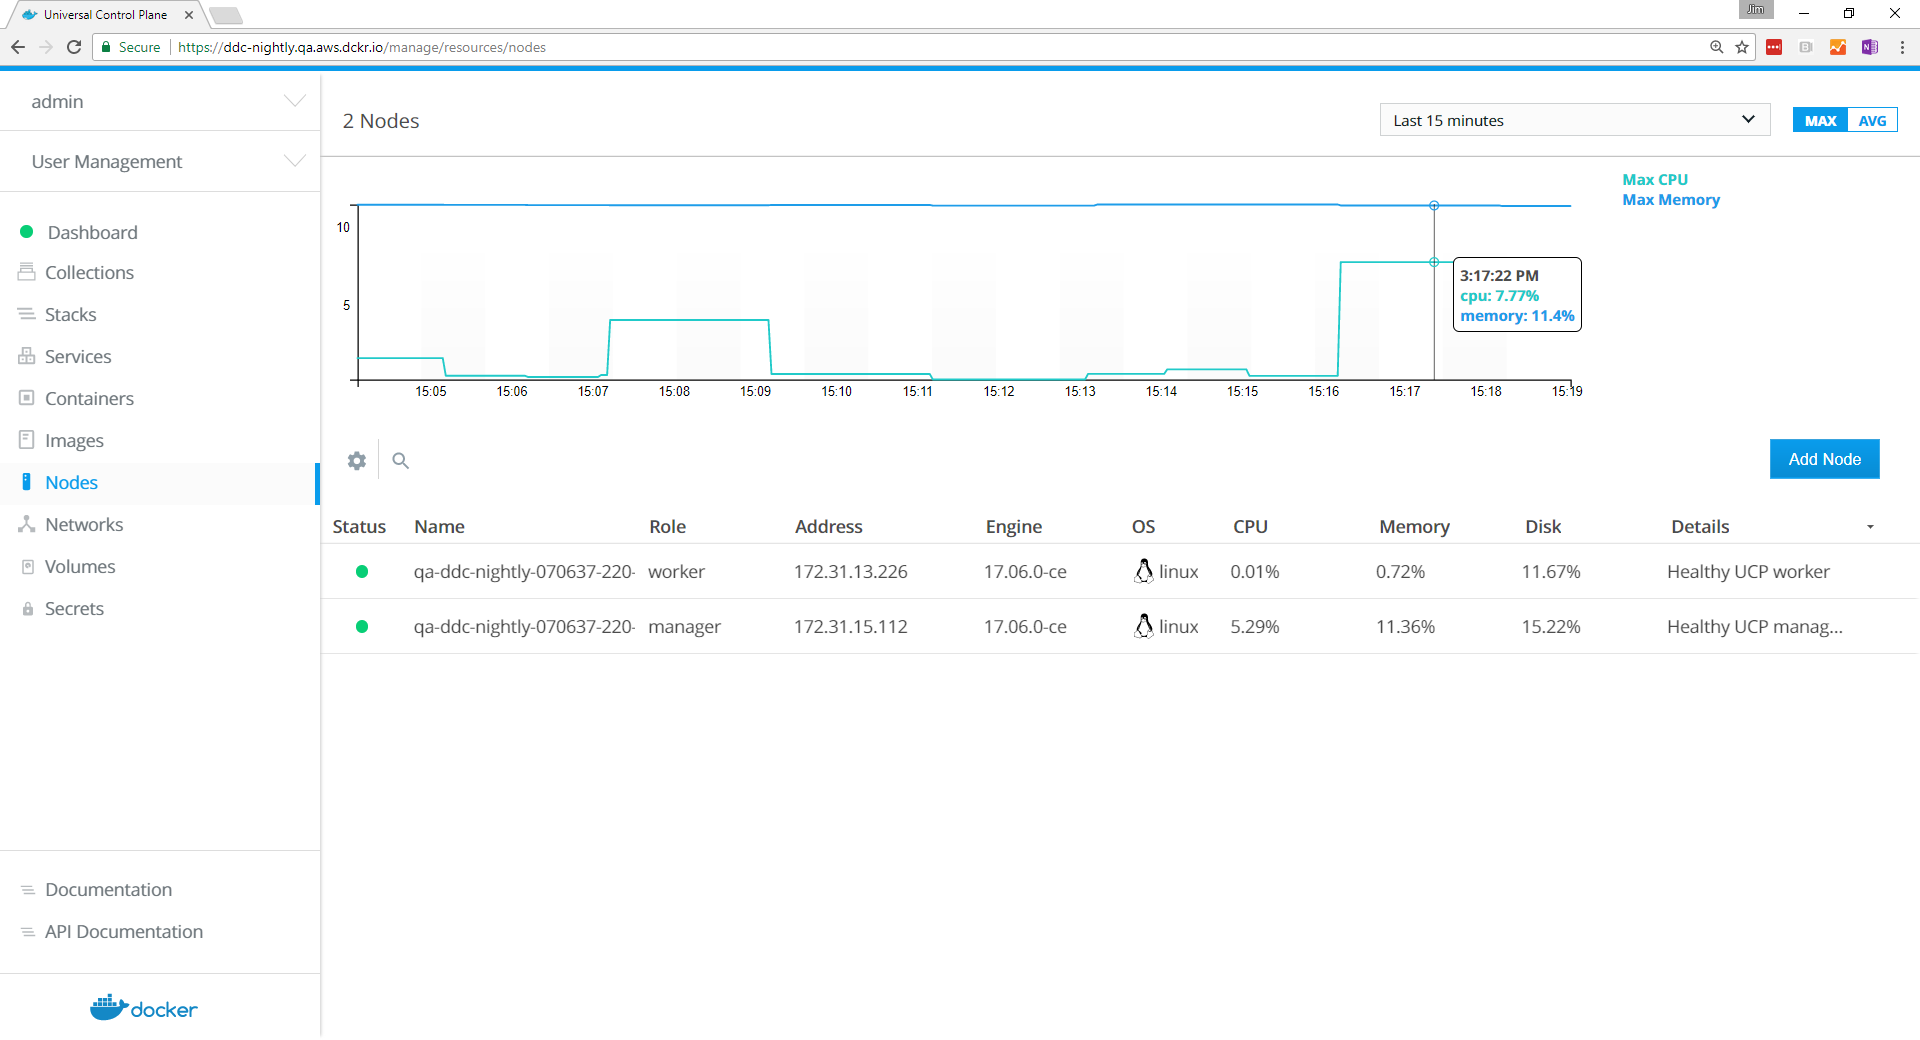Expand the admin account menu

pos(160,102)
